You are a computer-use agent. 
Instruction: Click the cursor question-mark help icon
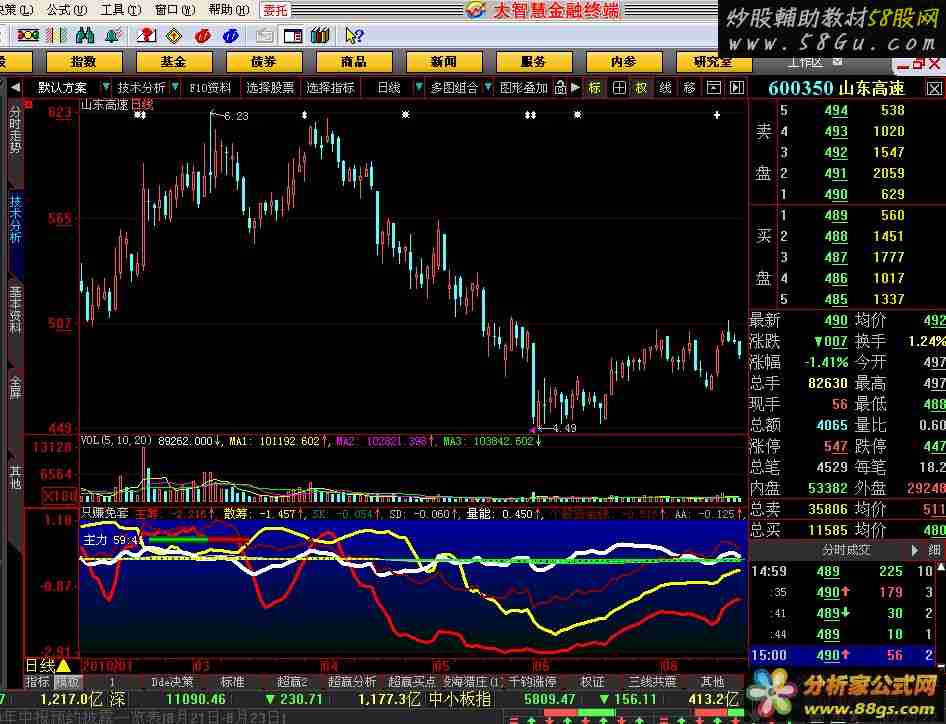353,36
